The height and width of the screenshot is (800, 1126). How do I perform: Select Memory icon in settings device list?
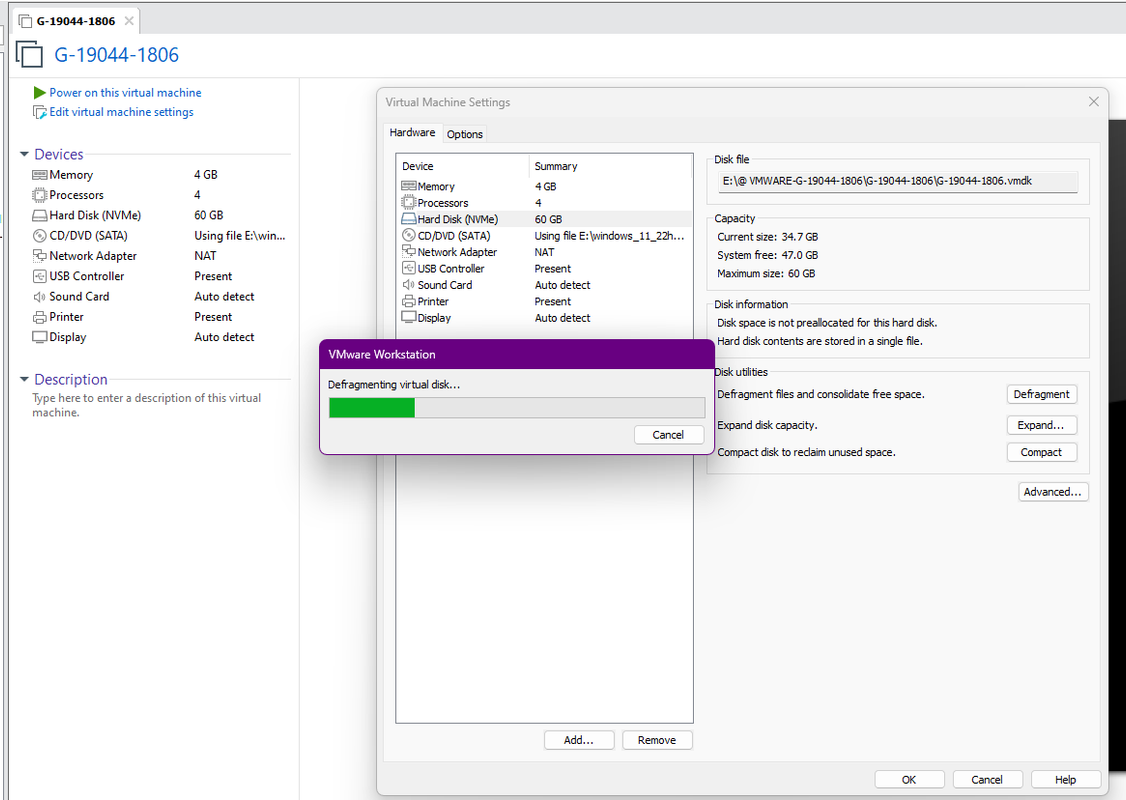(409, 186)
